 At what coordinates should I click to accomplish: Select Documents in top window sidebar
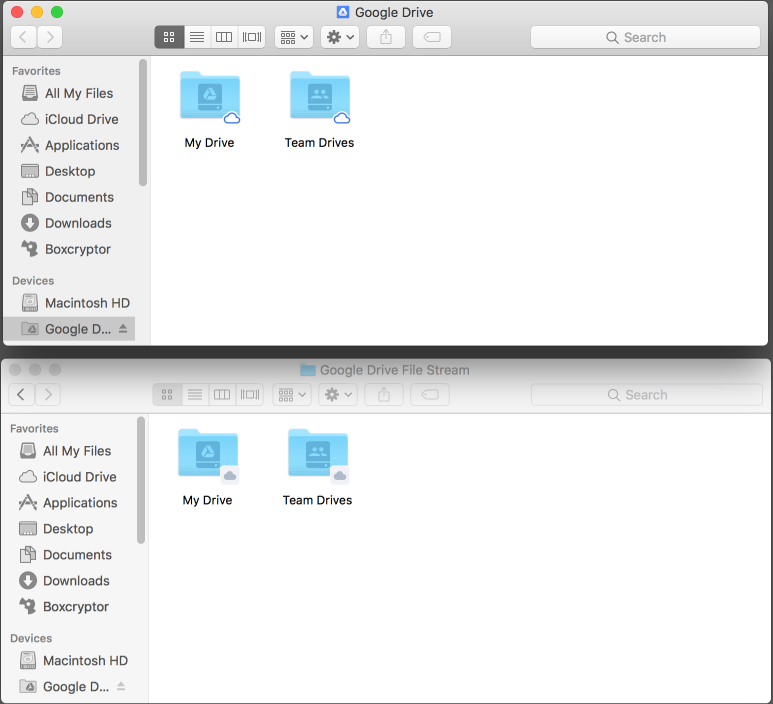tap(69, 197)
